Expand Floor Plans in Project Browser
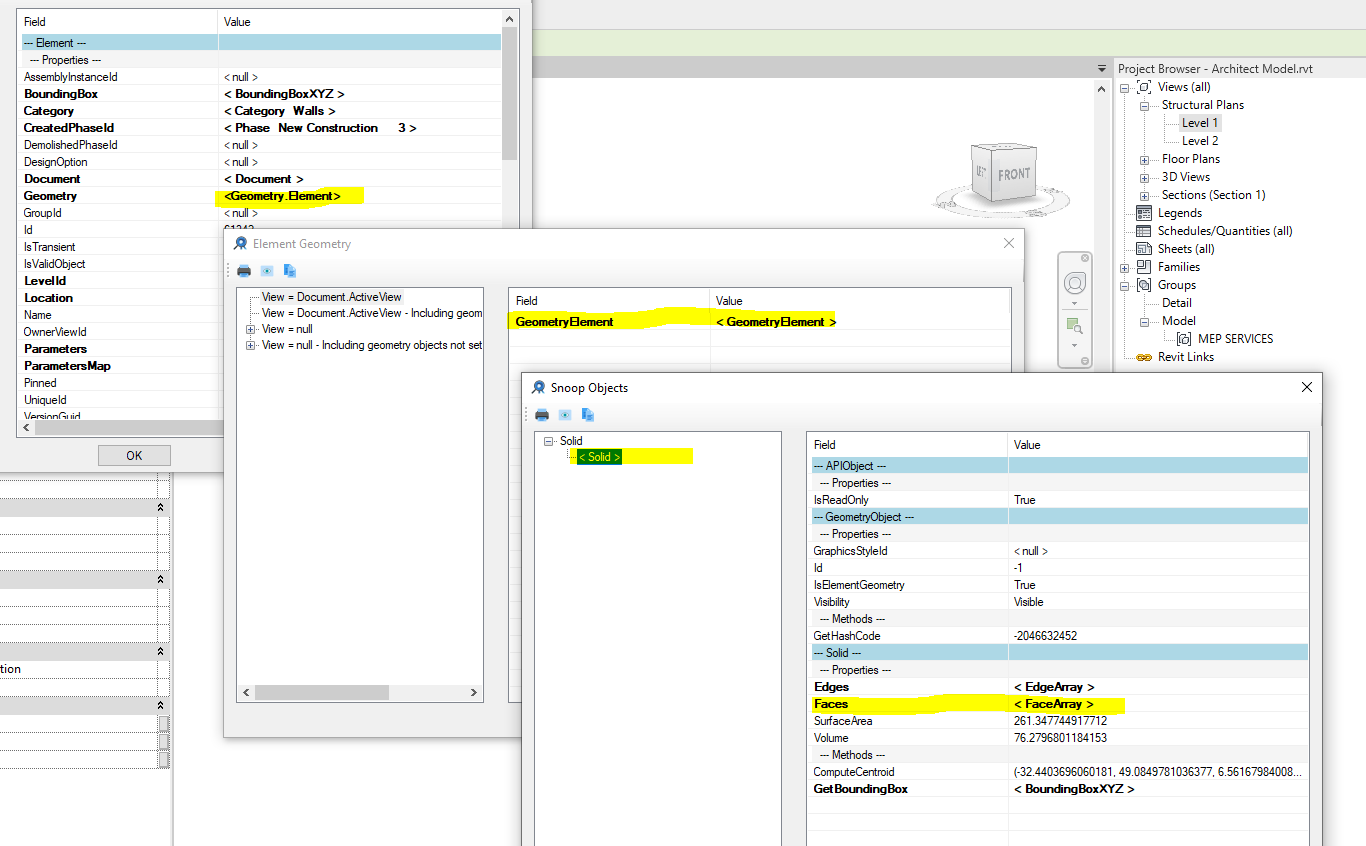This screenshot has width=1366, height=846. point(1143,158)
